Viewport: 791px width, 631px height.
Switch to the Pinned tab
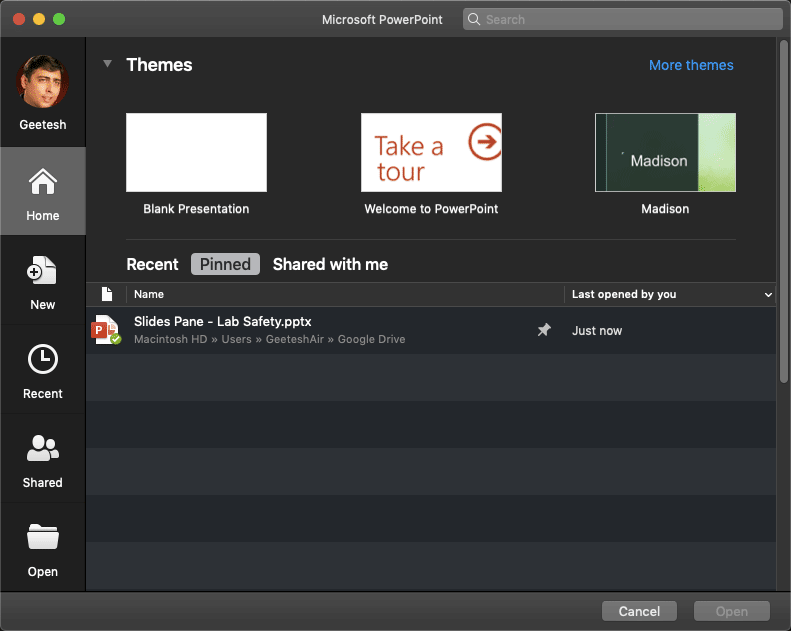point(225,264)
